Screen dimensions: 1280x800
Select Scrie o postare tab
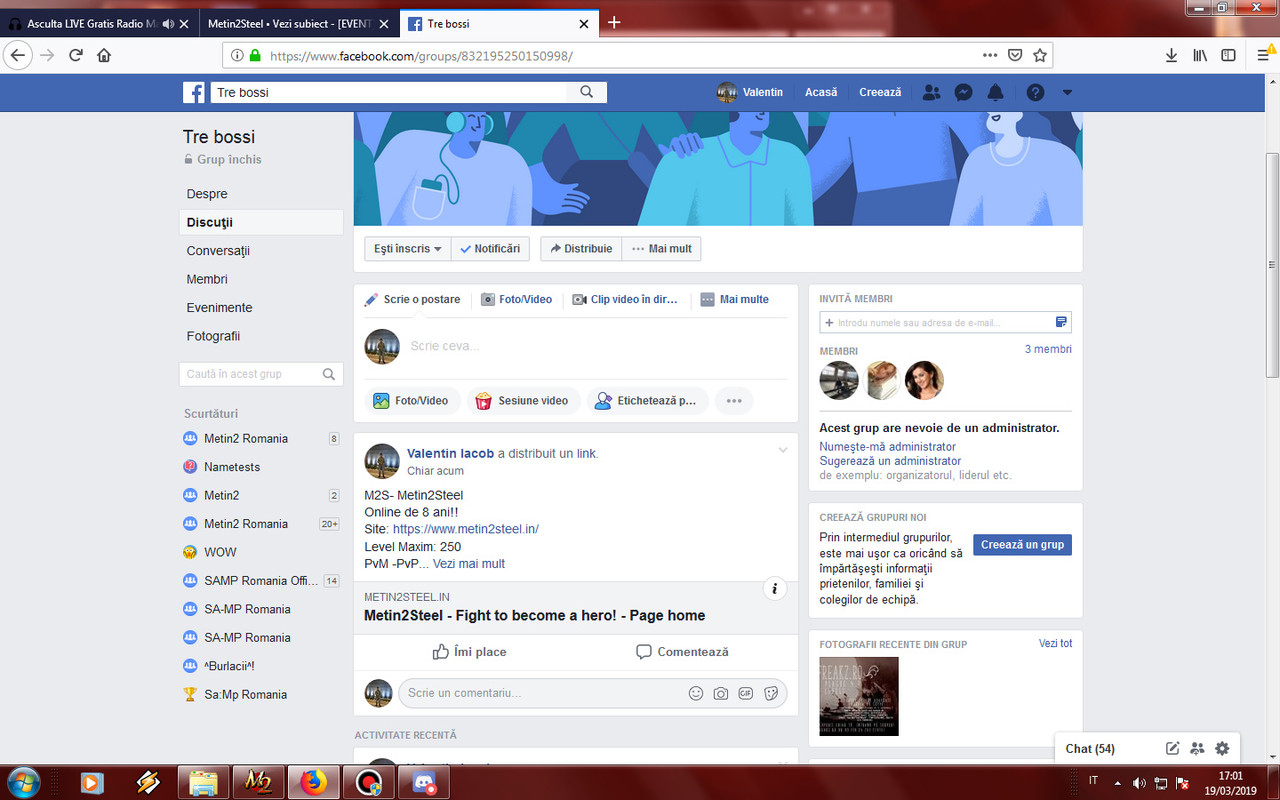pos(412,299)
